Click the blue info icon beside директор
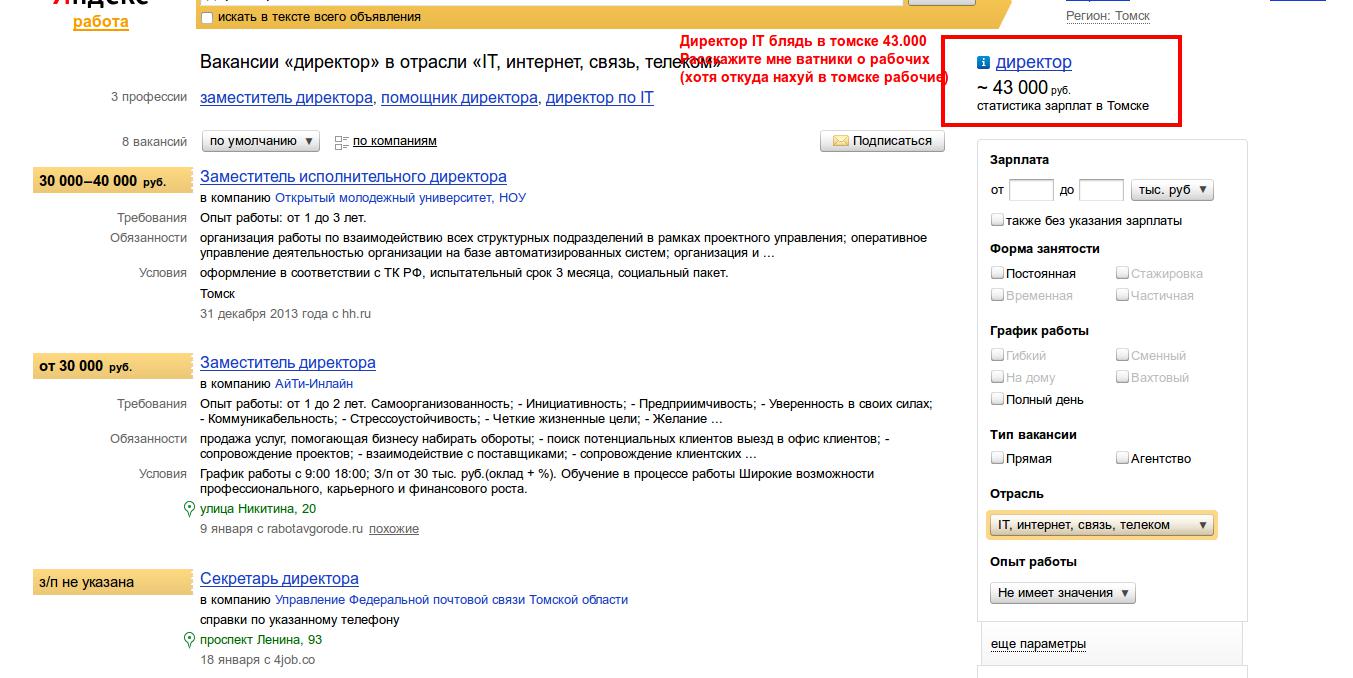This screenshot has height=678, width=1353. (984, 63)
